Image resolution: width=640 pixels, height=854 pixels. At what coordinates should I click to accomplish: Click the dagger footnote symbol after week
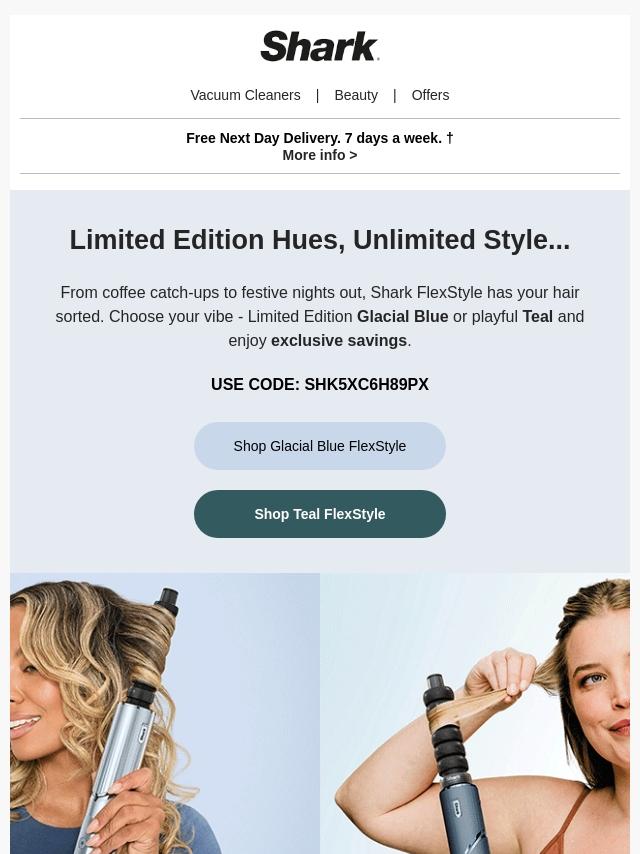pyautogui.click(x=450, y=138)
